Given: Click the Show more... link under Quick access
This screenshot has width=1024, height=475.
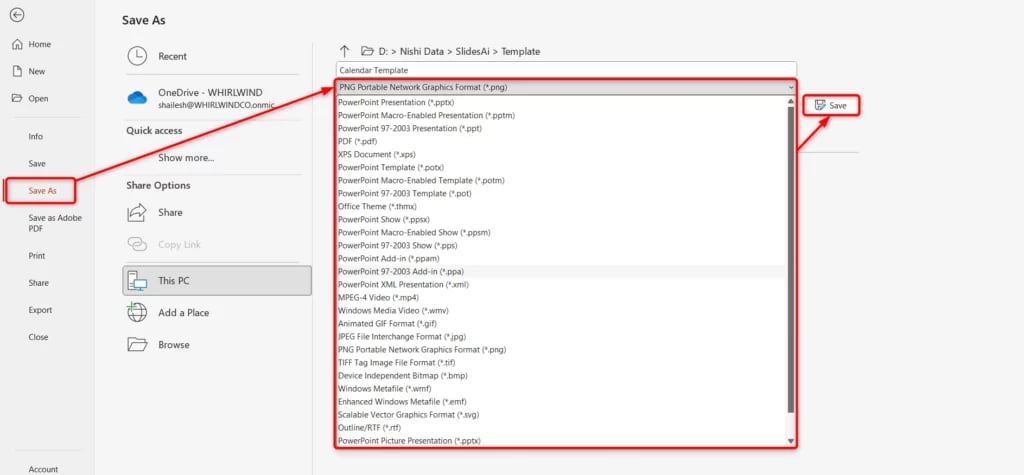Looking at the screenshot, I should (186, 158).
